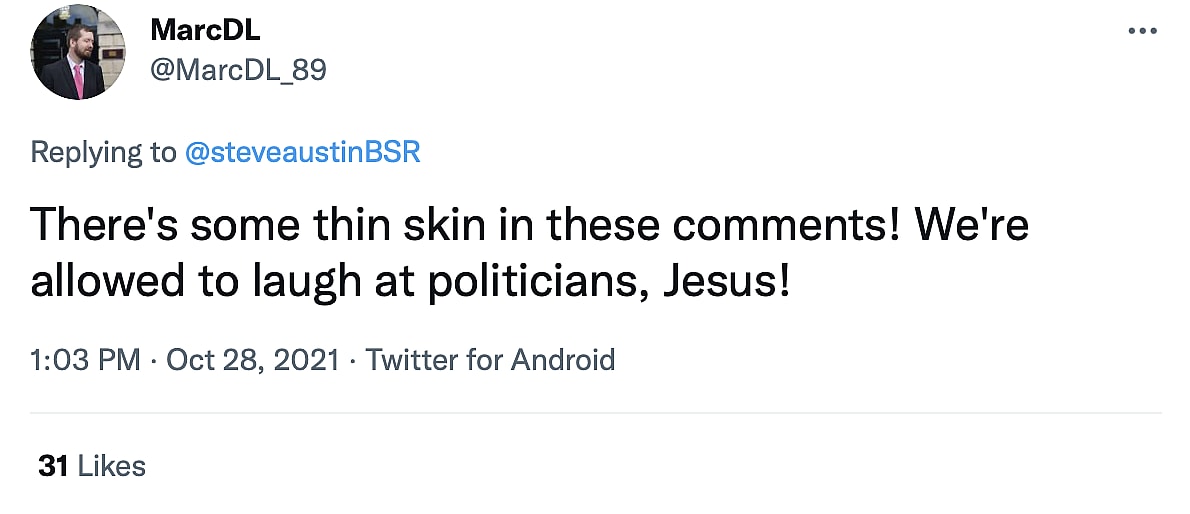Open the MarcDL display name profile link
The width and height of the screenshot is (1190, 514).
coord(205,30)
